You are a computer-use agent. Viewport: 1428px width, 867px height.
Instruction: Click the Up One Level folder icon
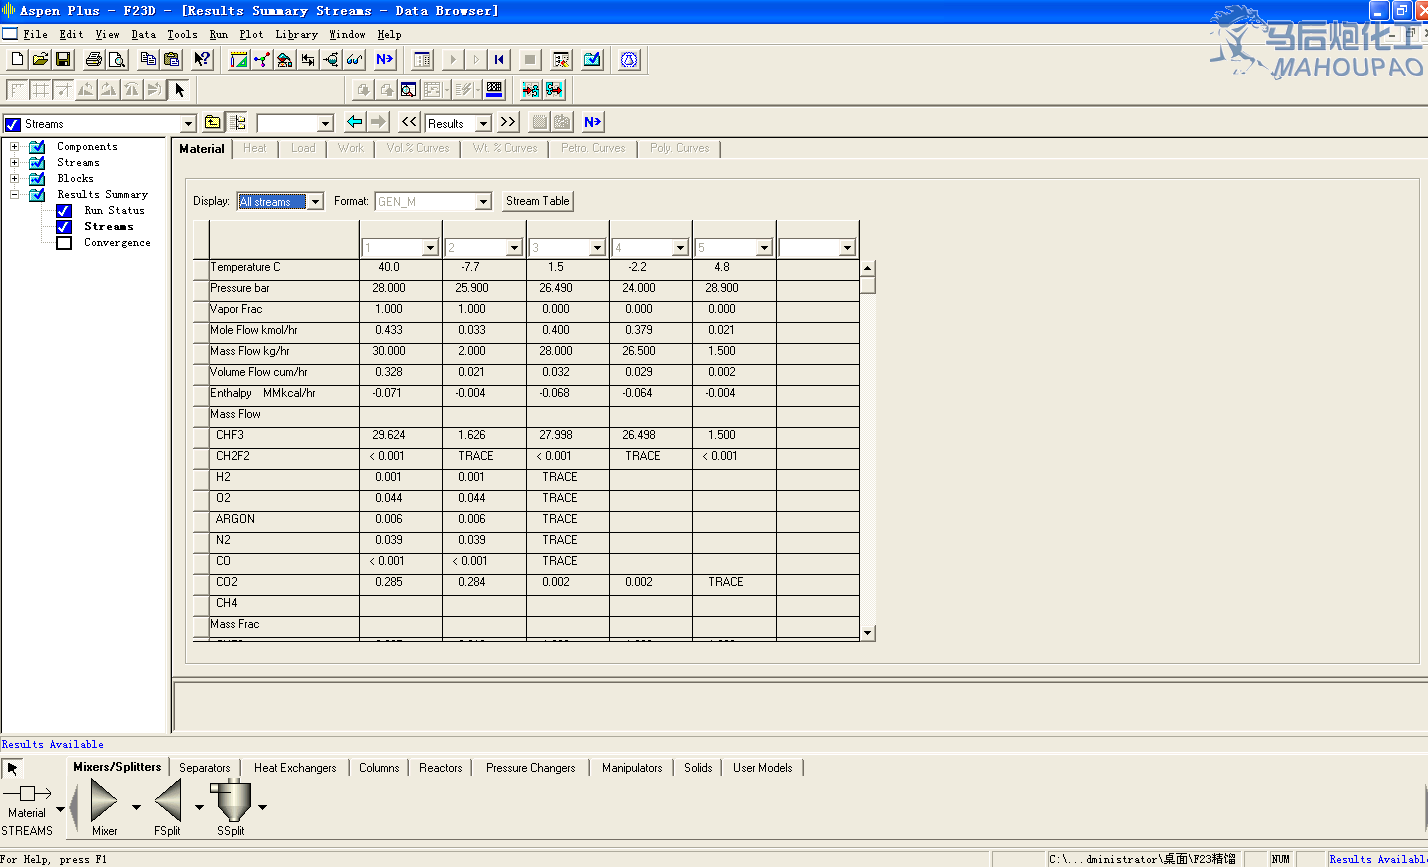[213, 122]
